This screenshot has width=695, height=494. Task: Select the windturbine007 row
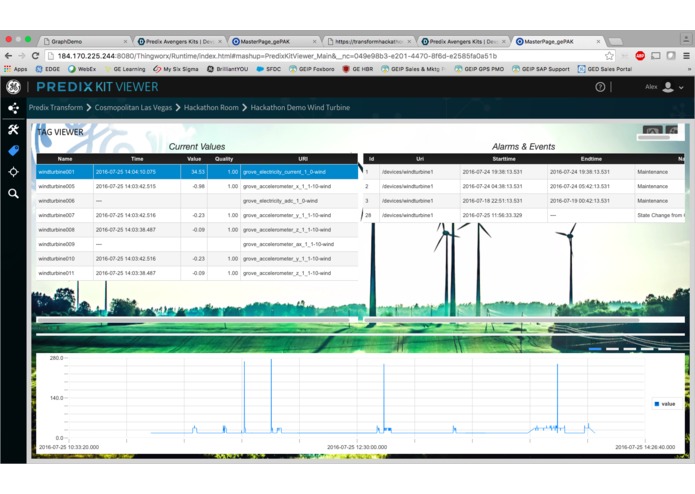tap(197, 215)
